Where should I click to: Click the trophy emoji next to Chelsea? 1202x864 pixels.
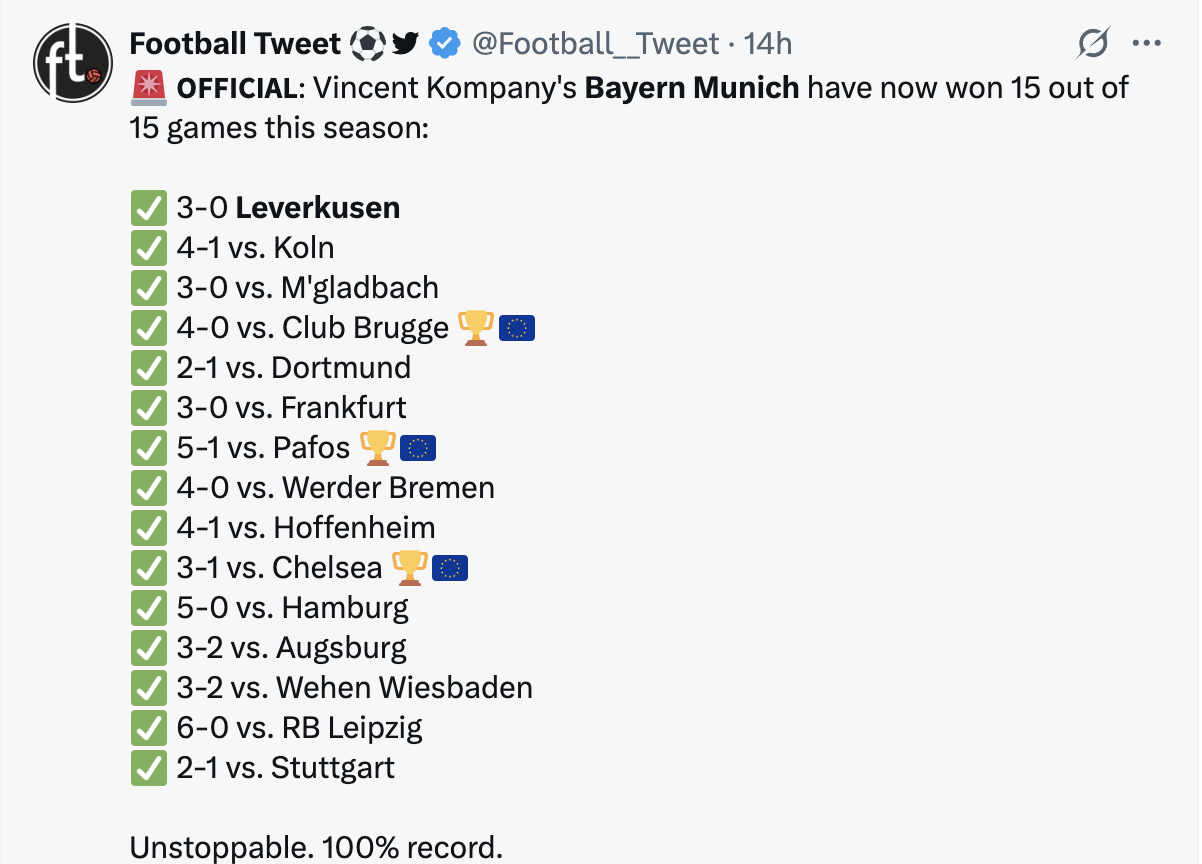[409, 567]
